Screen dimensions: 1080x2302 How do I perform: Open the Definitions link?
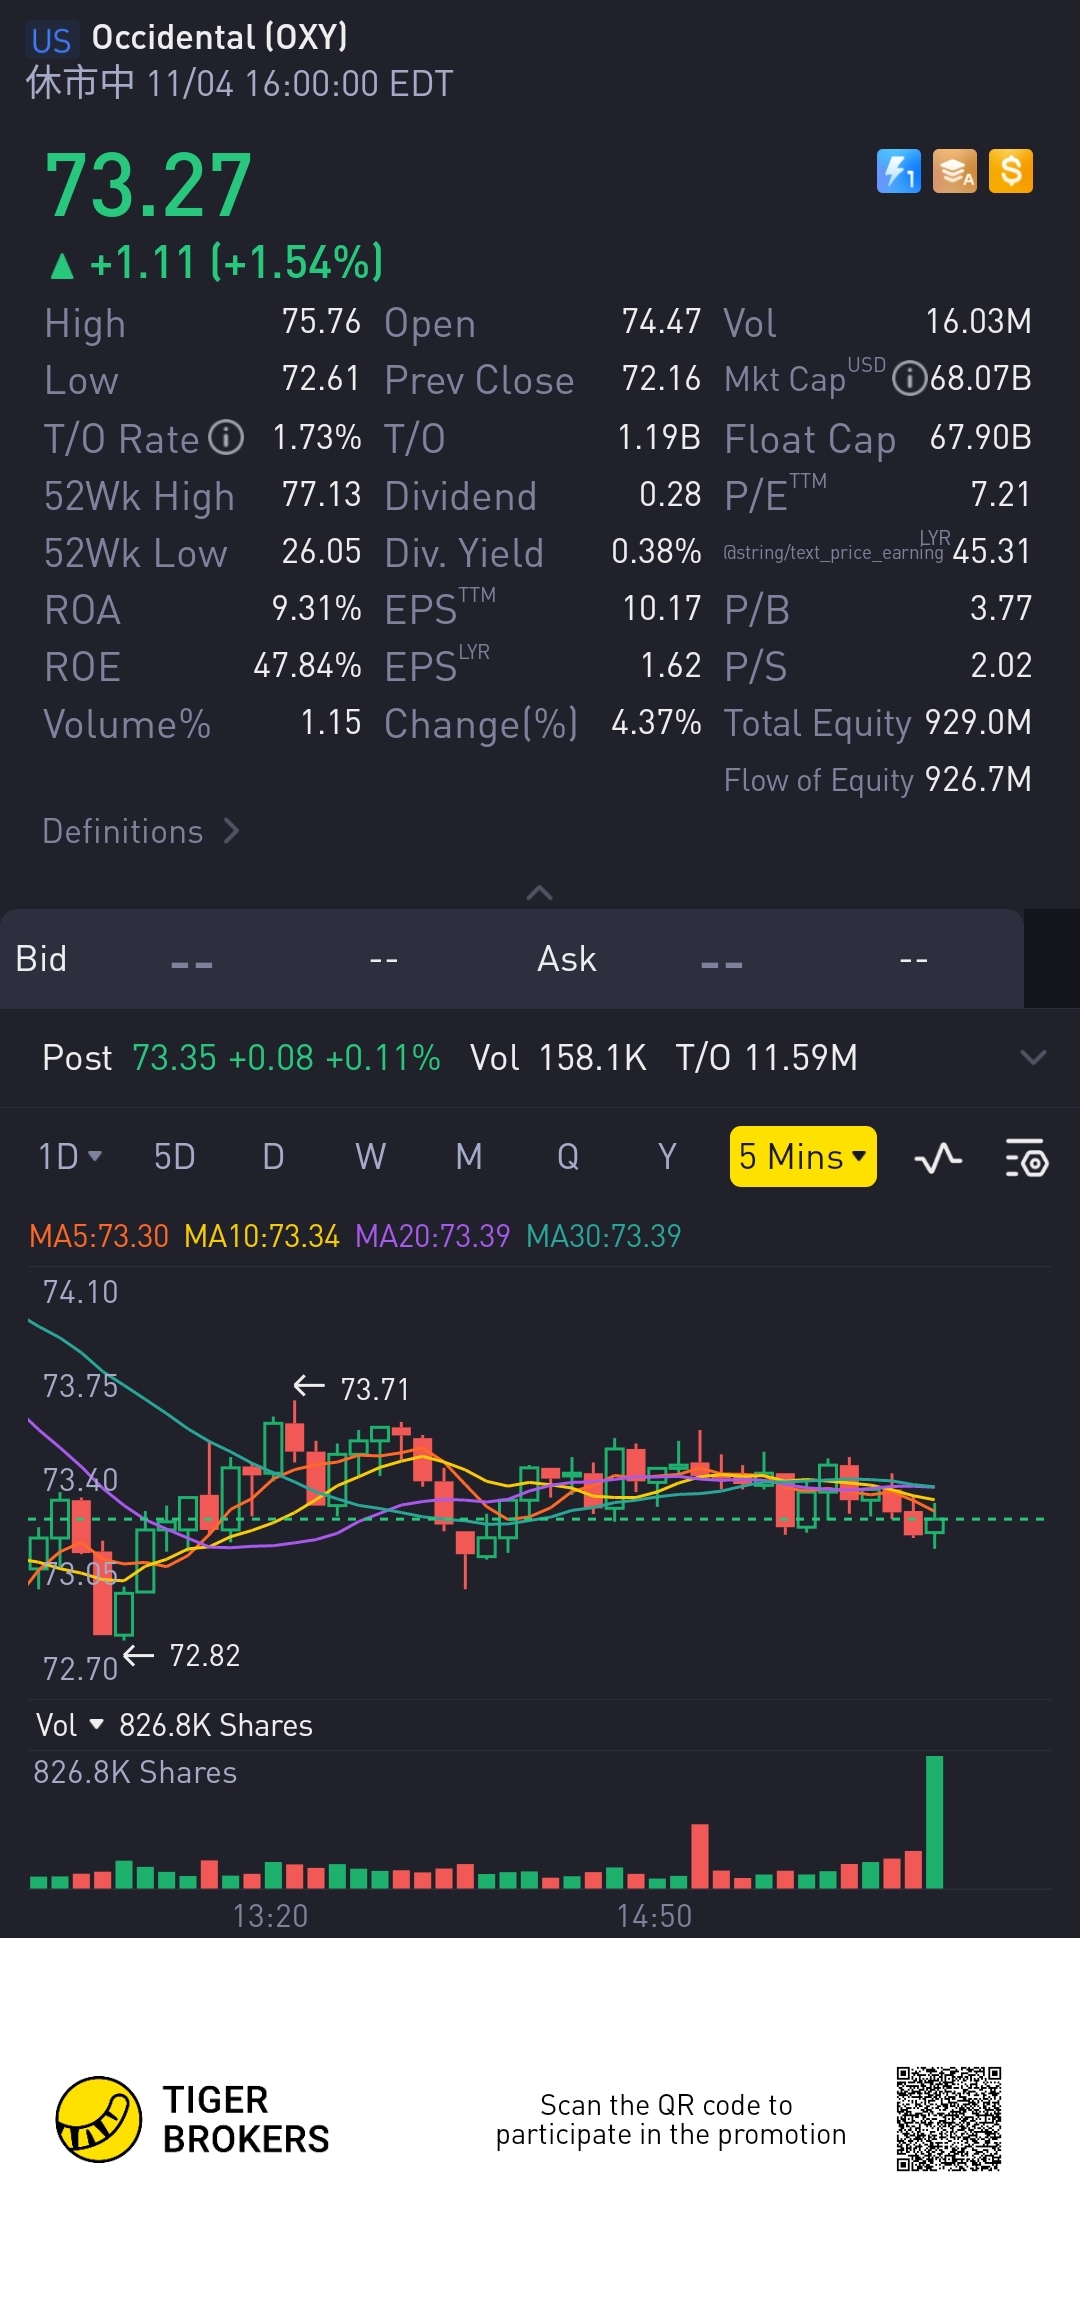(x=141, y=831)
